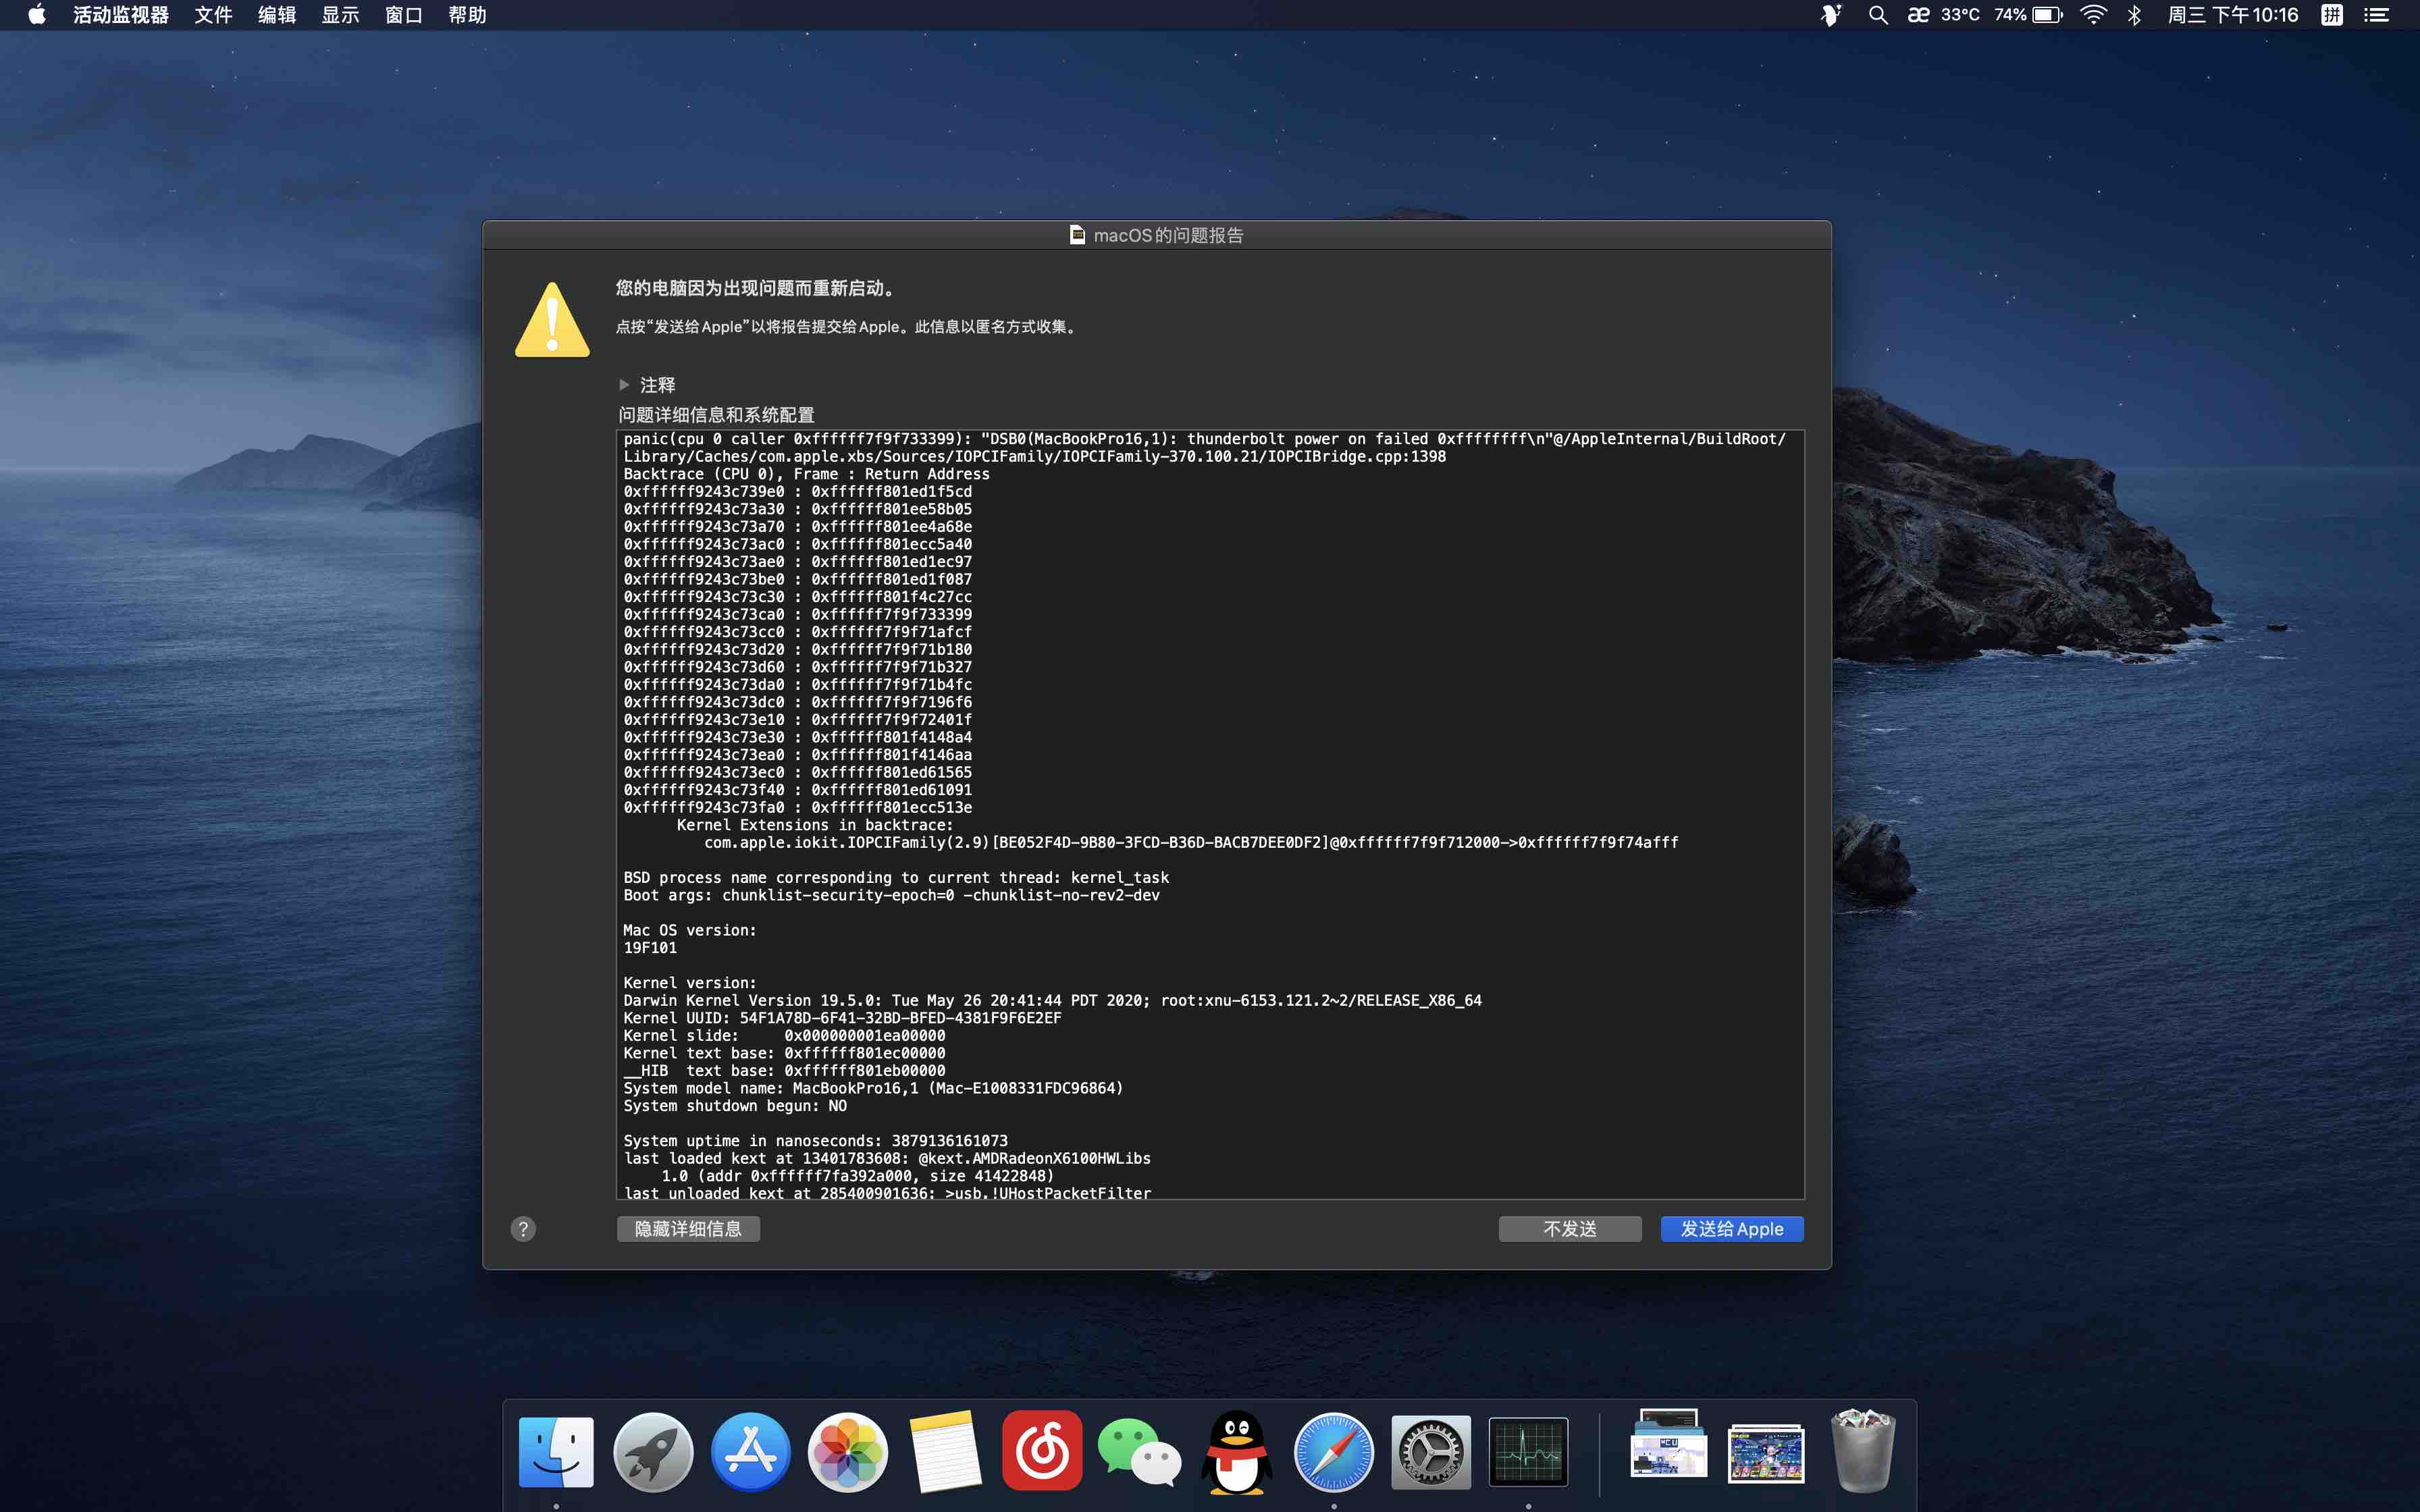Open the help question mark button
Screen dimensions: 2420x1512
pyautogui.click(x=523, y=1229)
